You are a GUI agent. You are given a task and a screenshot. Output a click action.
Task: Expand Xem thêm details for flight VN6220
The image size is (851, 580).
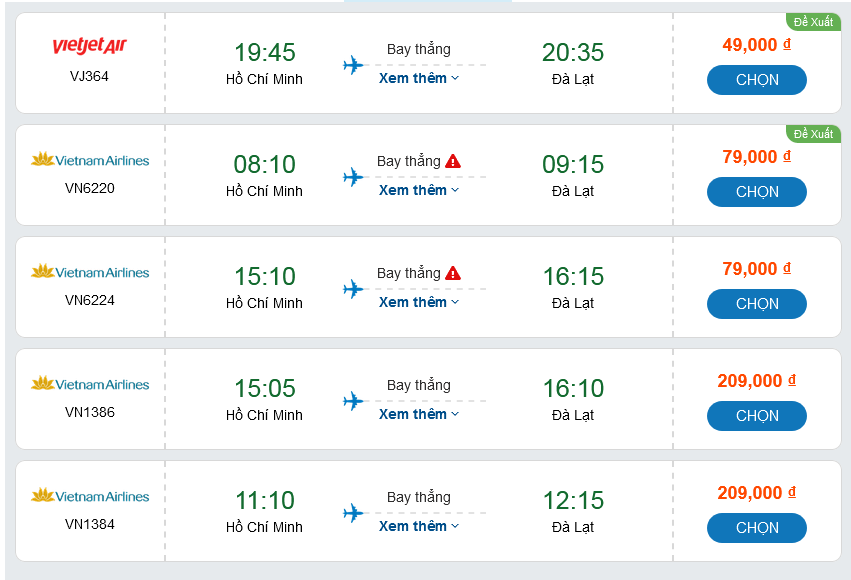[419, 190]
